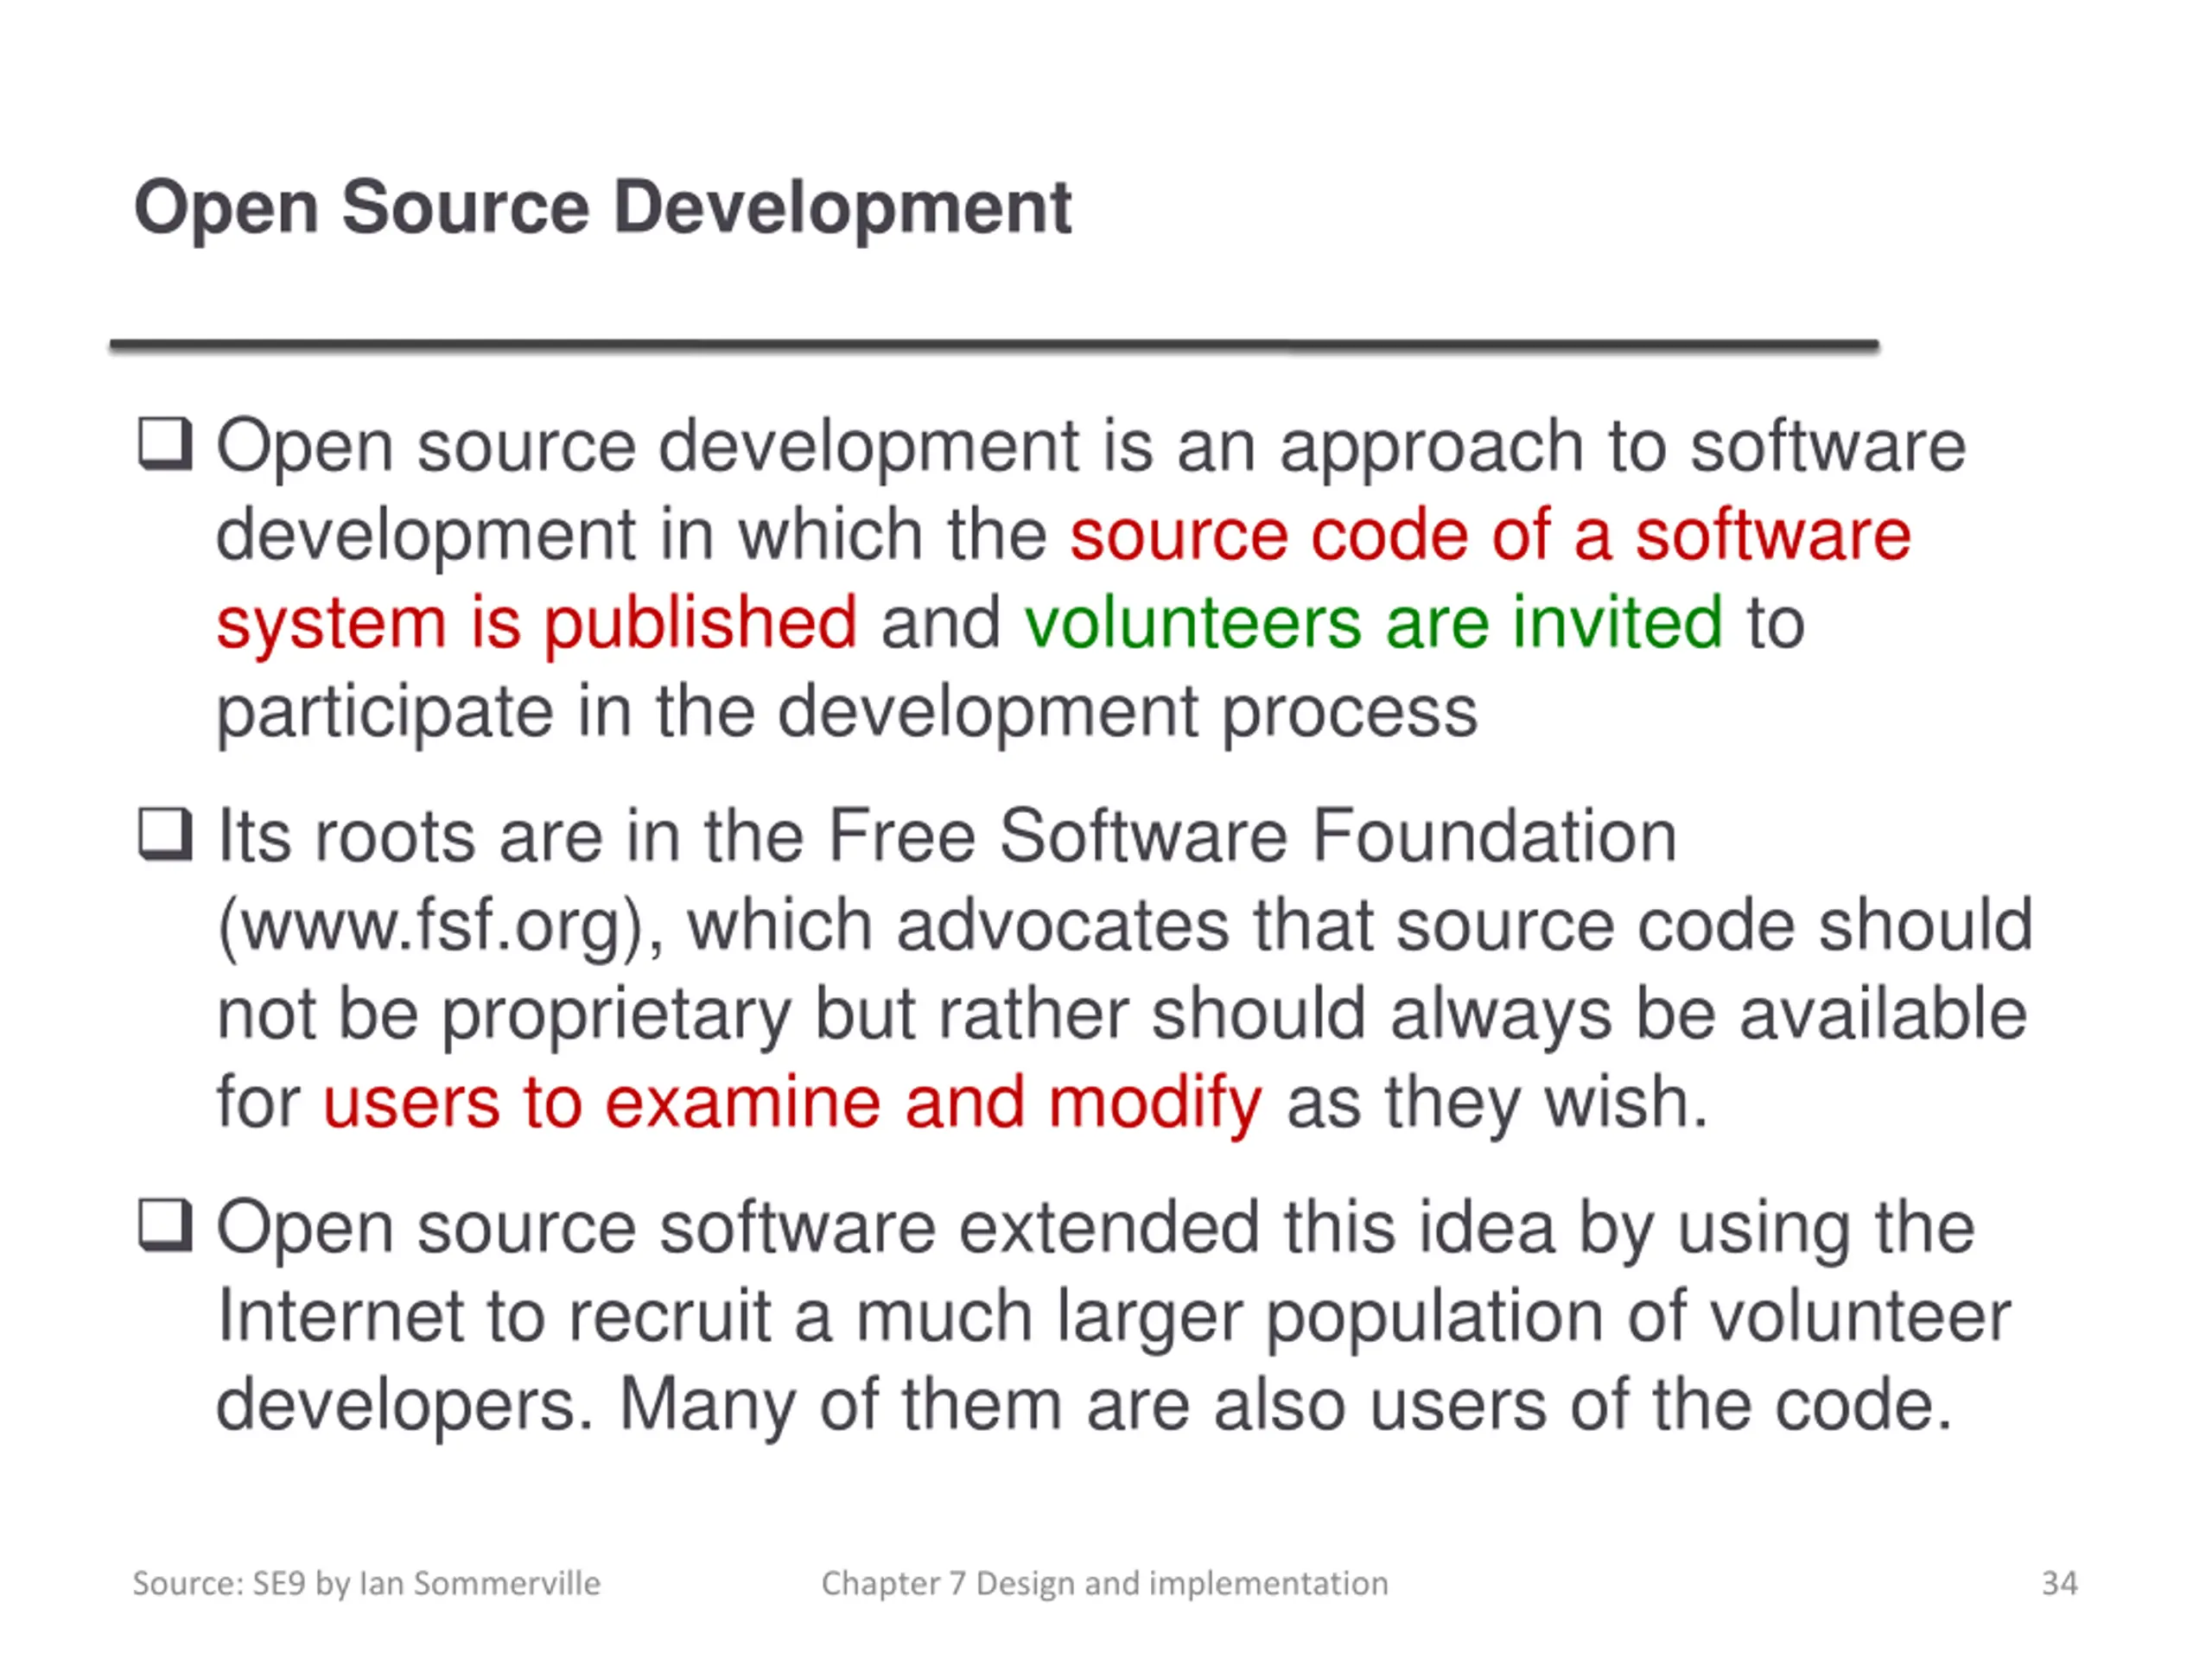Click the red text 'system is published'
The image size is (2212, 1659).
(537, 624)
